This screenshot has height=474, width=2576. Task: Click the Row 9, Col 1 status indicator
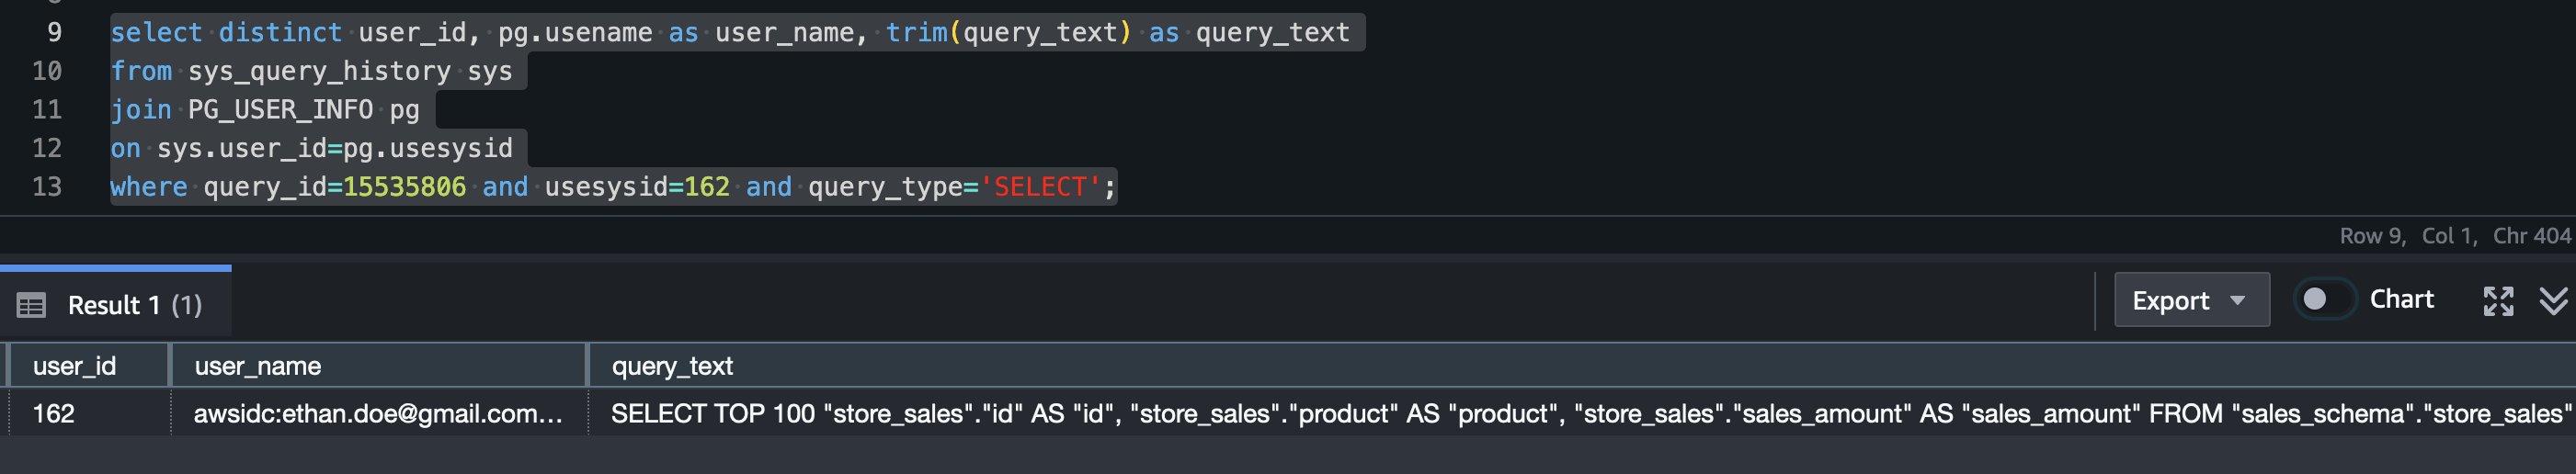[x=2407, y=236]
